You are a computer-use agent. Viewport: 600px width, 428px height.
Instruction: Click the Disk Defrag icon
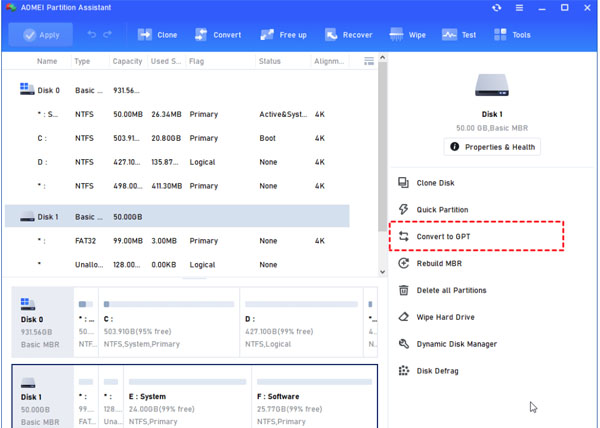pyautogui.click(x=403, y=371)
